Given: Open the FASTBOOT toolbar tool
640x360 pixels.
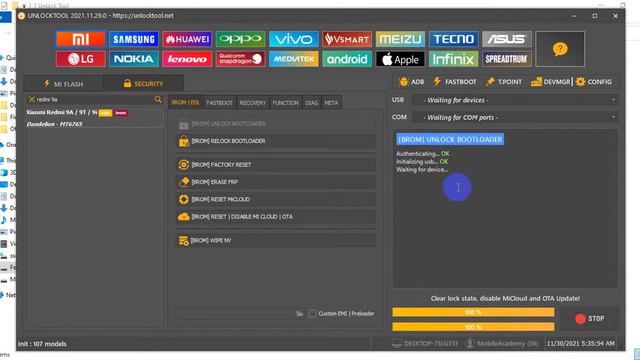Looking at the screenshot, I should 455,82.
